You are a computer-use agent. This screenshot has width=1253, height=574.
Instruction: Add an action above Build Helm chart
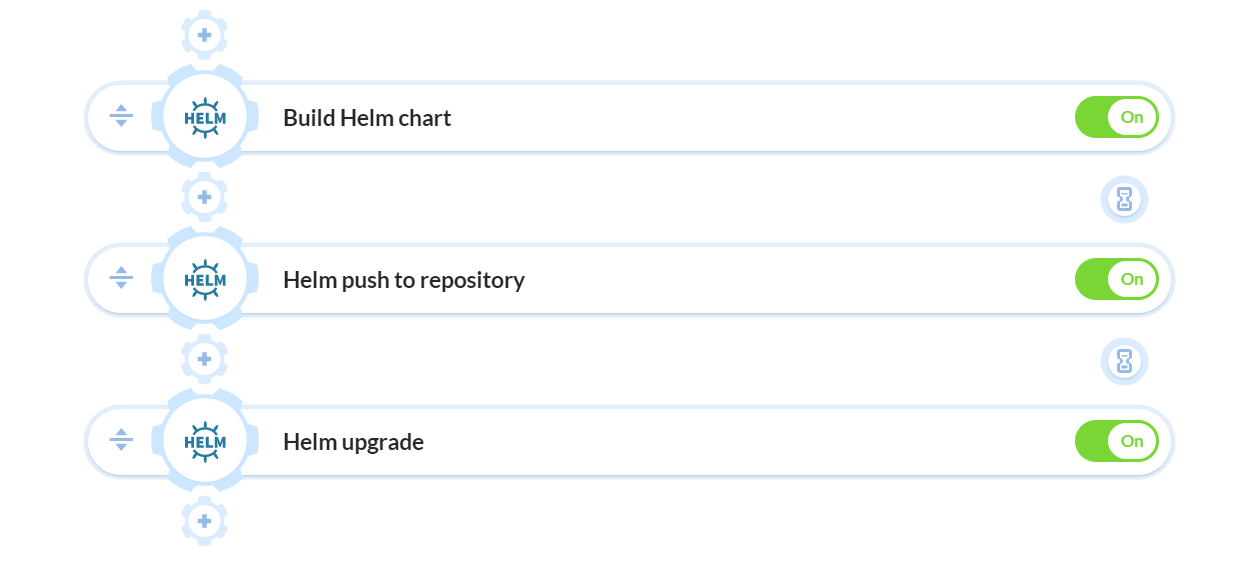point(204,35)
